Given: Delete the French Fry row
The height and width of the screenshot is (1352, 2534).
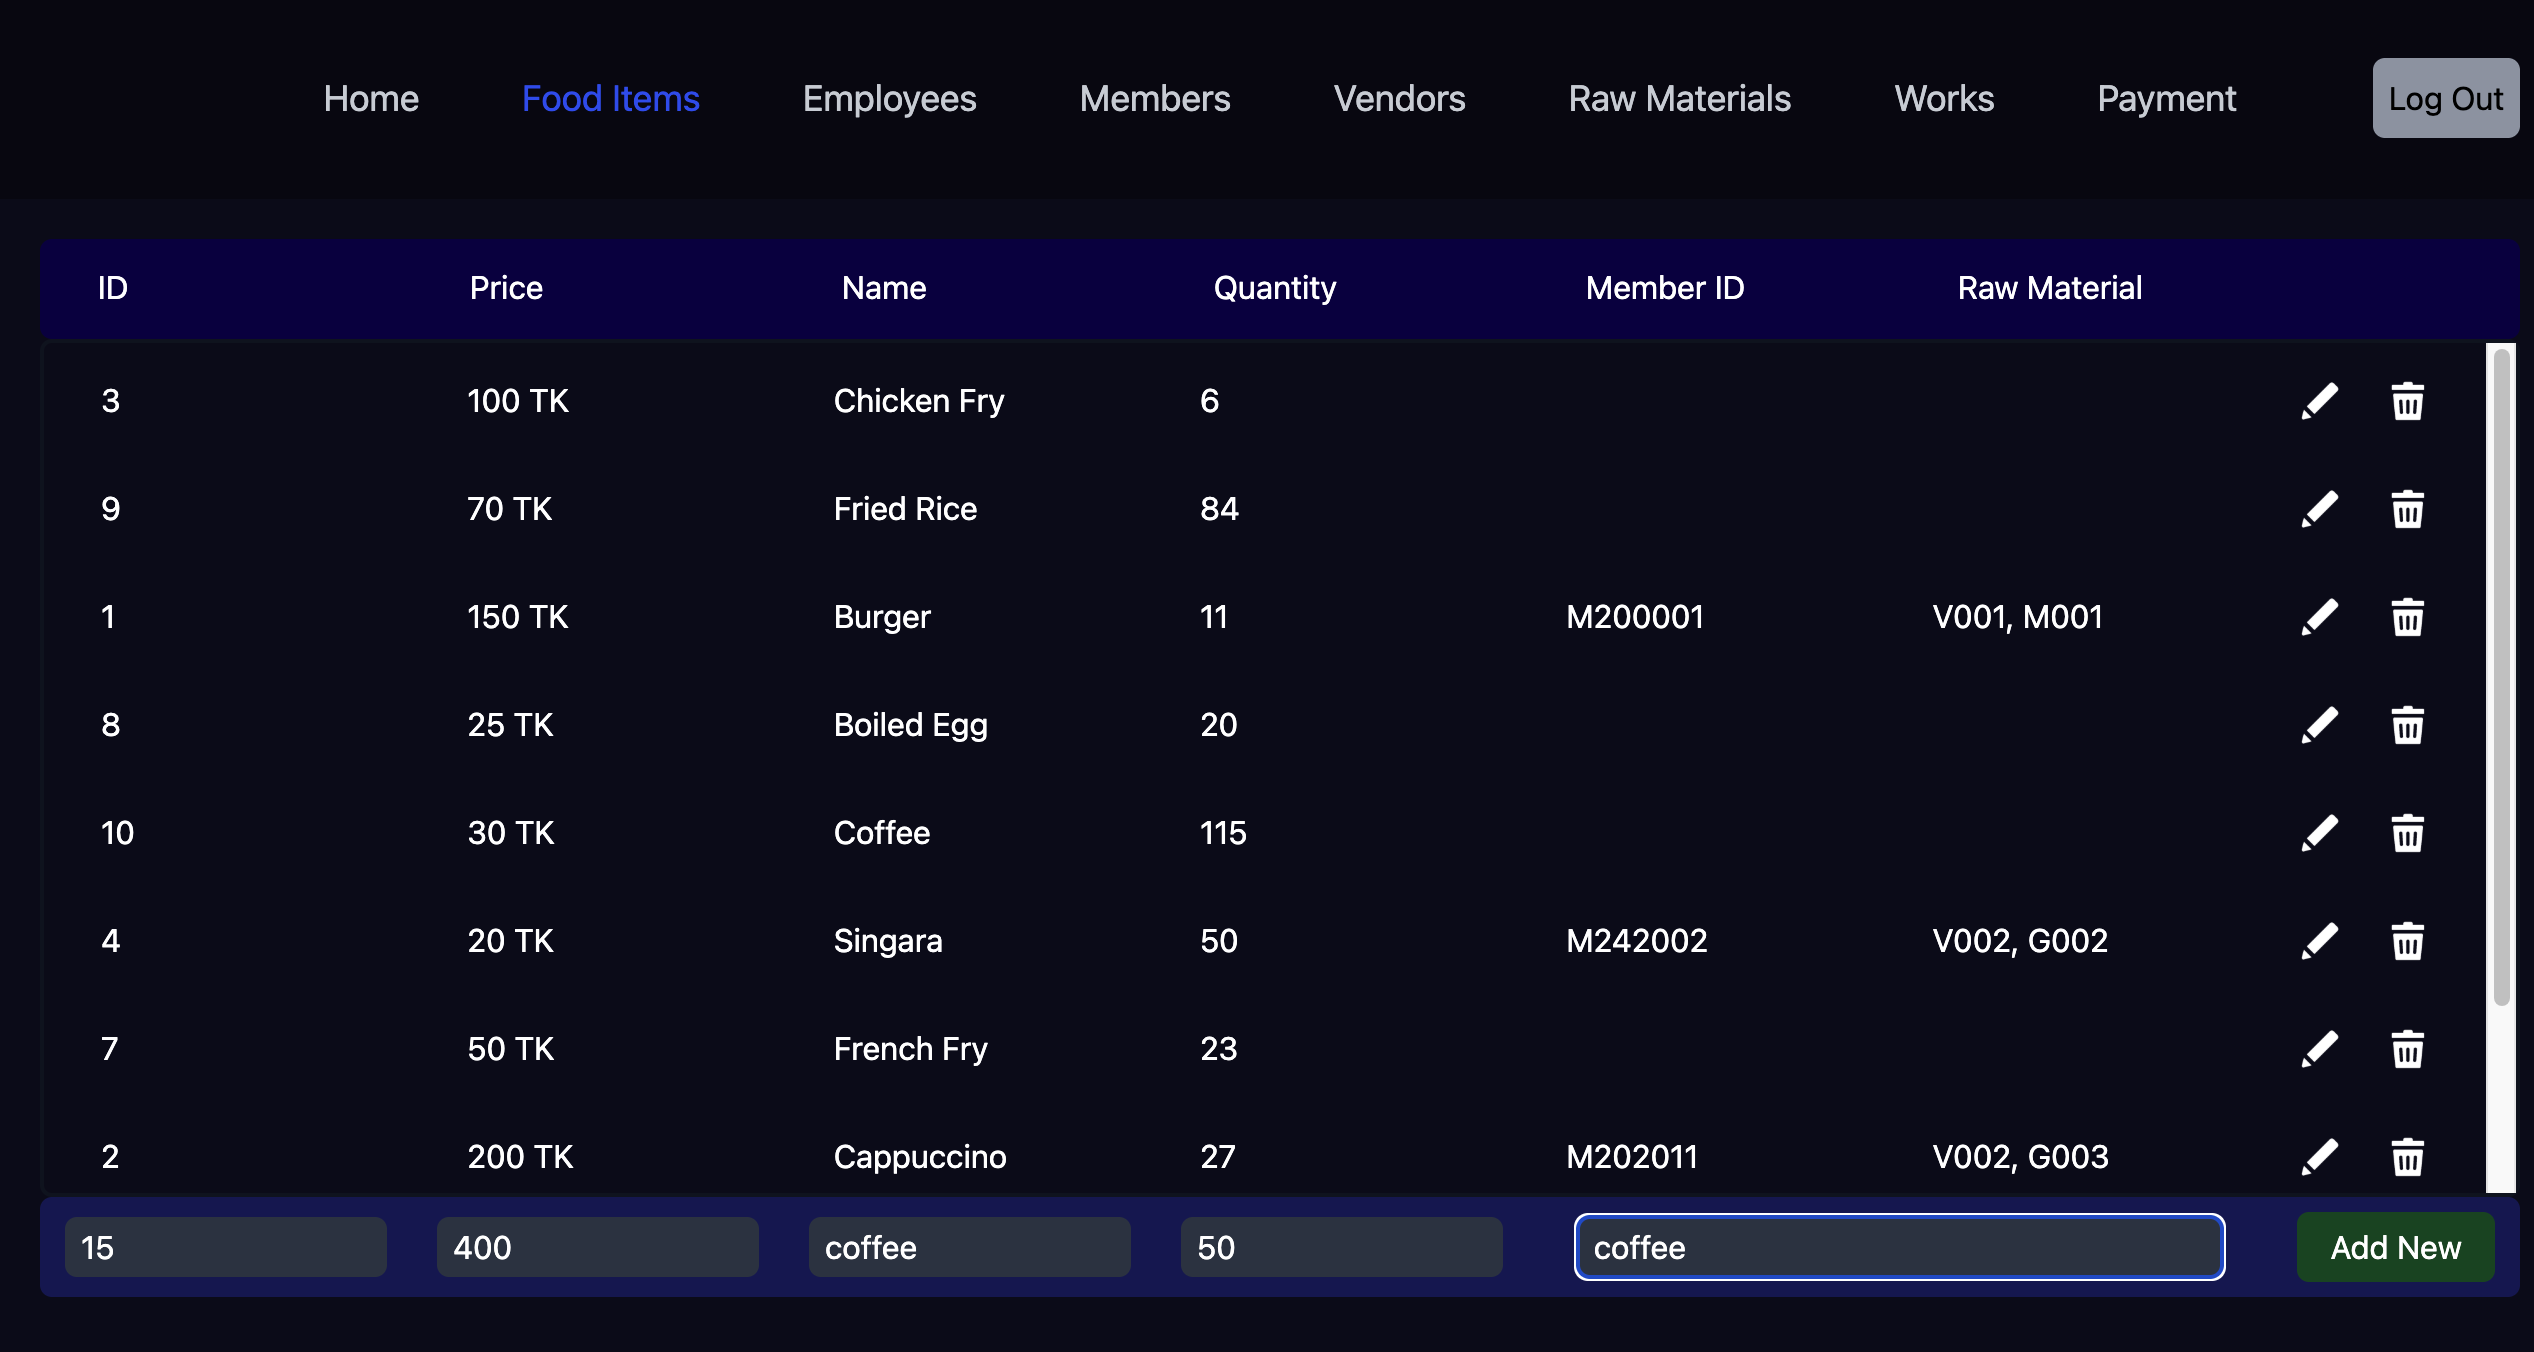Looking at the screenshot, I should pos(2407,1049).
